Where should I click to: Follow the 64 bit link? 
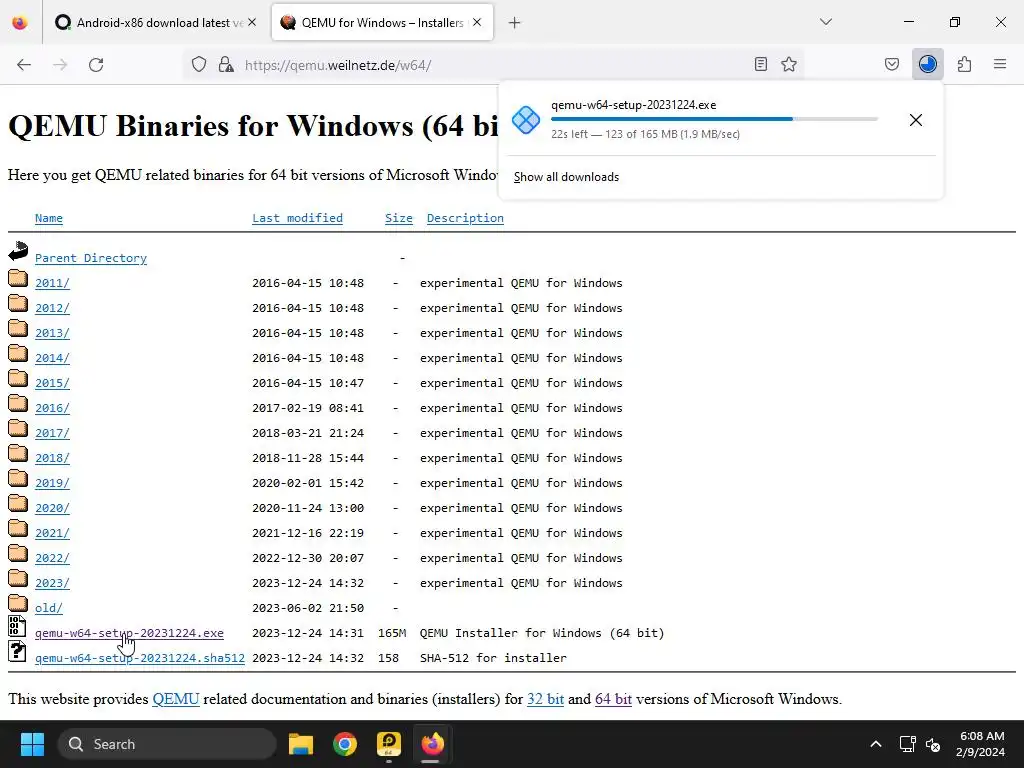[x=613, y=699]
